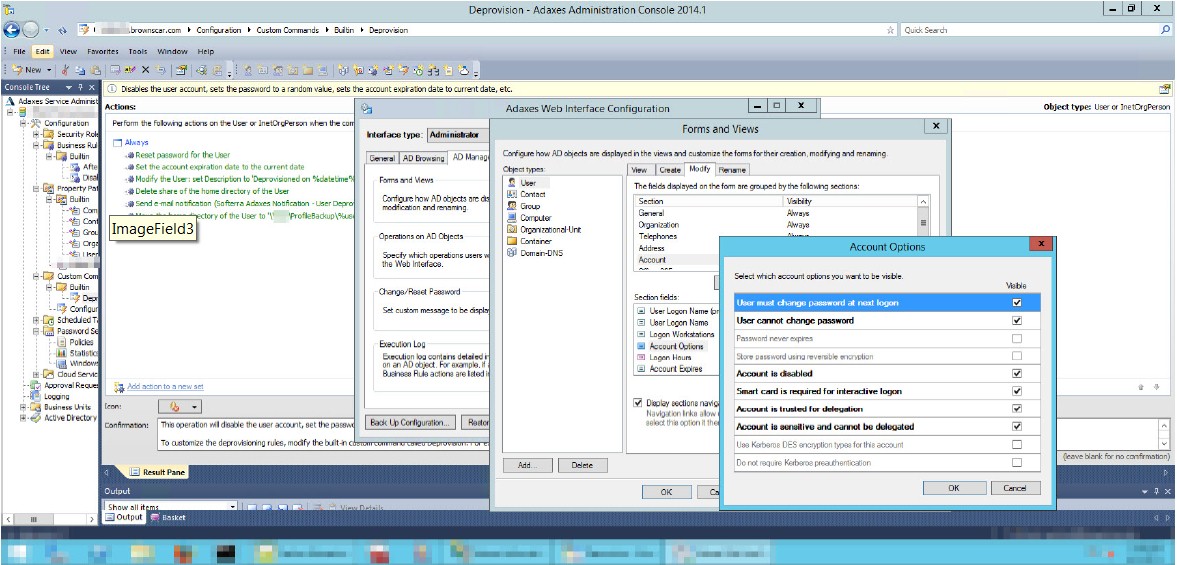
Task: Click the Console Tree horizontal scrollbar
Action: pos(50,518)
